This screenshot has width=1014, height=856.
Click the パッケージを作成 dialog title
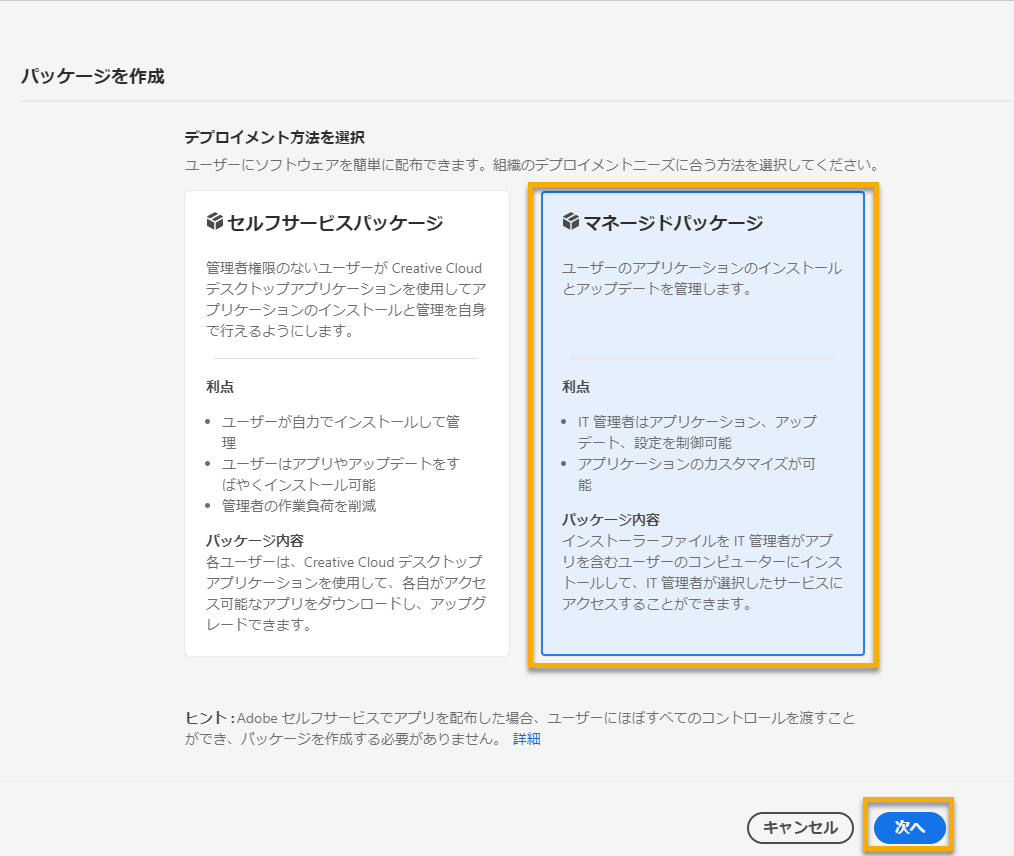[x=93, y=76]
